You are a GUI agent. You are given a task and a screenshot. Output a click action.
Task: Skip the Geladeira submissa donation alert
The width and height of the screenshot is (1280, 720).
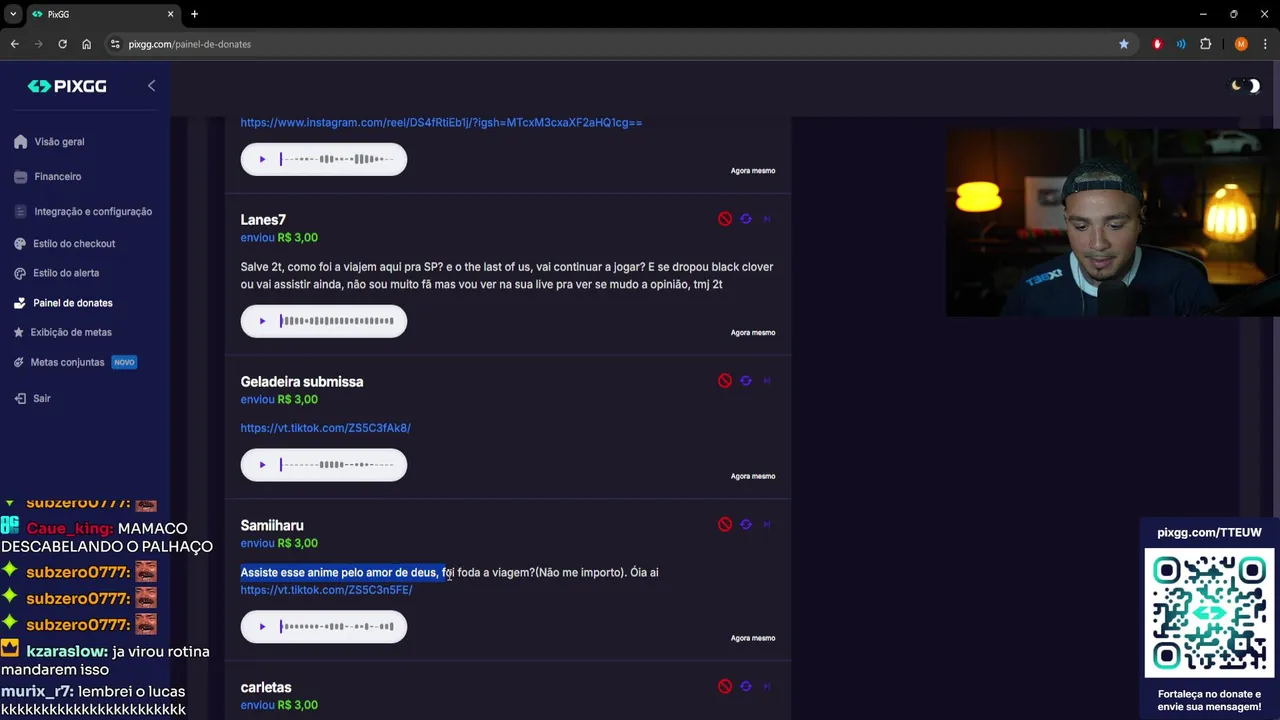[767, 381]
